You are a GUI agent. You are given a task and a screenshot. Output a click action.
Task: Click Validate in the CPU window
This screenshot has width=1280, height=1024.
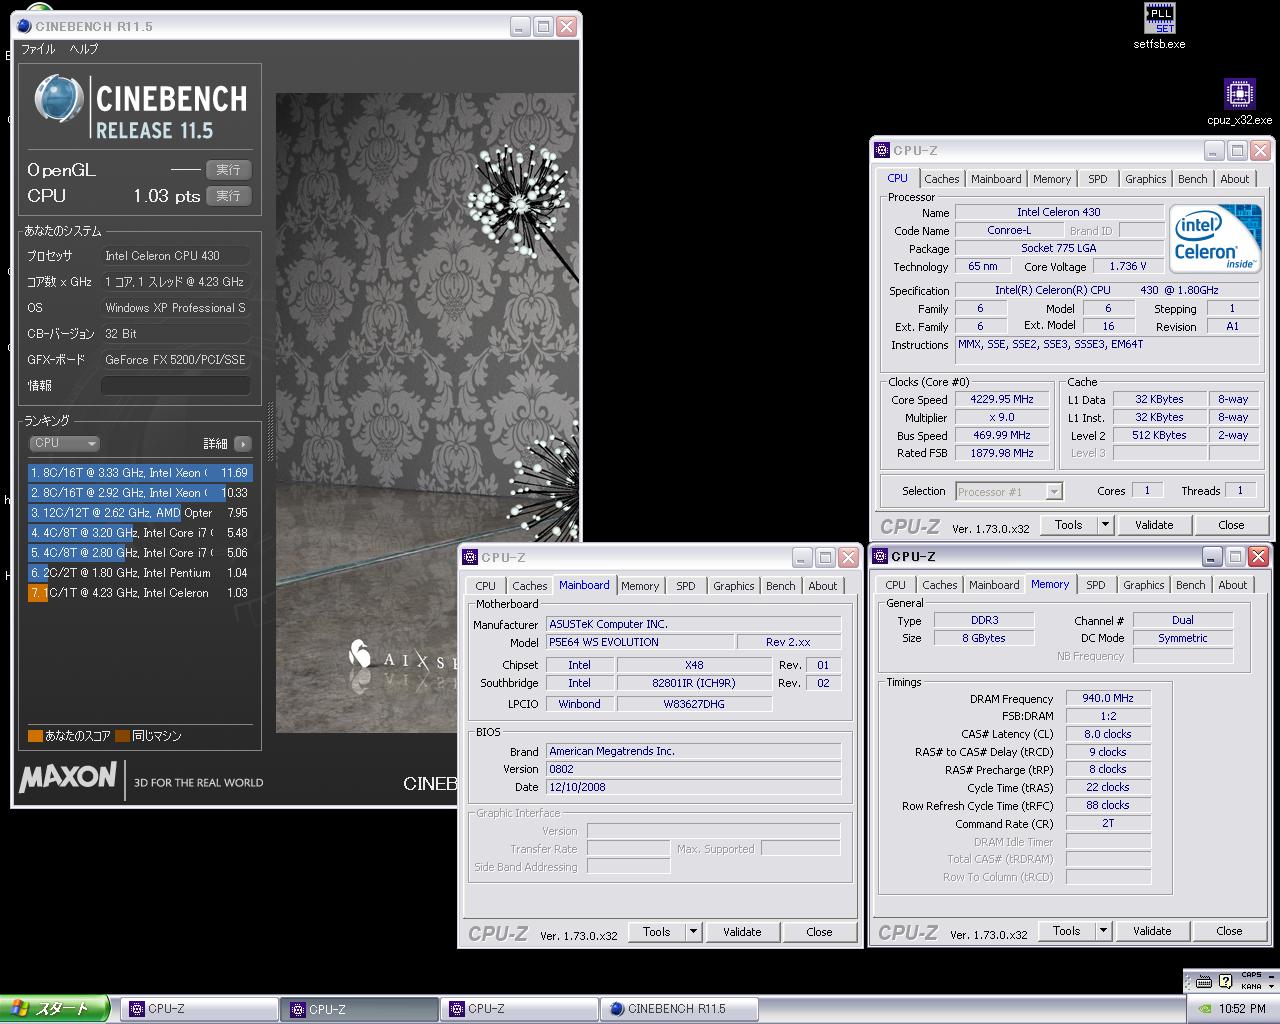1154,525
